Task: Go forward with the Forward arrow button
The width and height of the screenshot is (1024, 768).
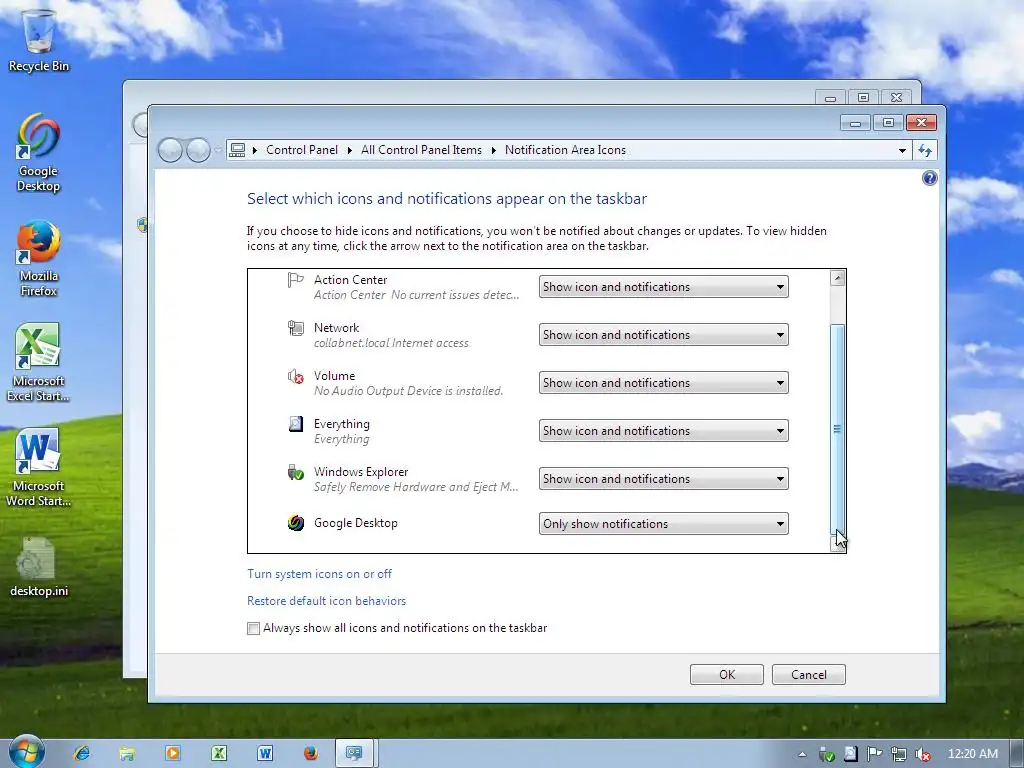Action: [198, 150]
